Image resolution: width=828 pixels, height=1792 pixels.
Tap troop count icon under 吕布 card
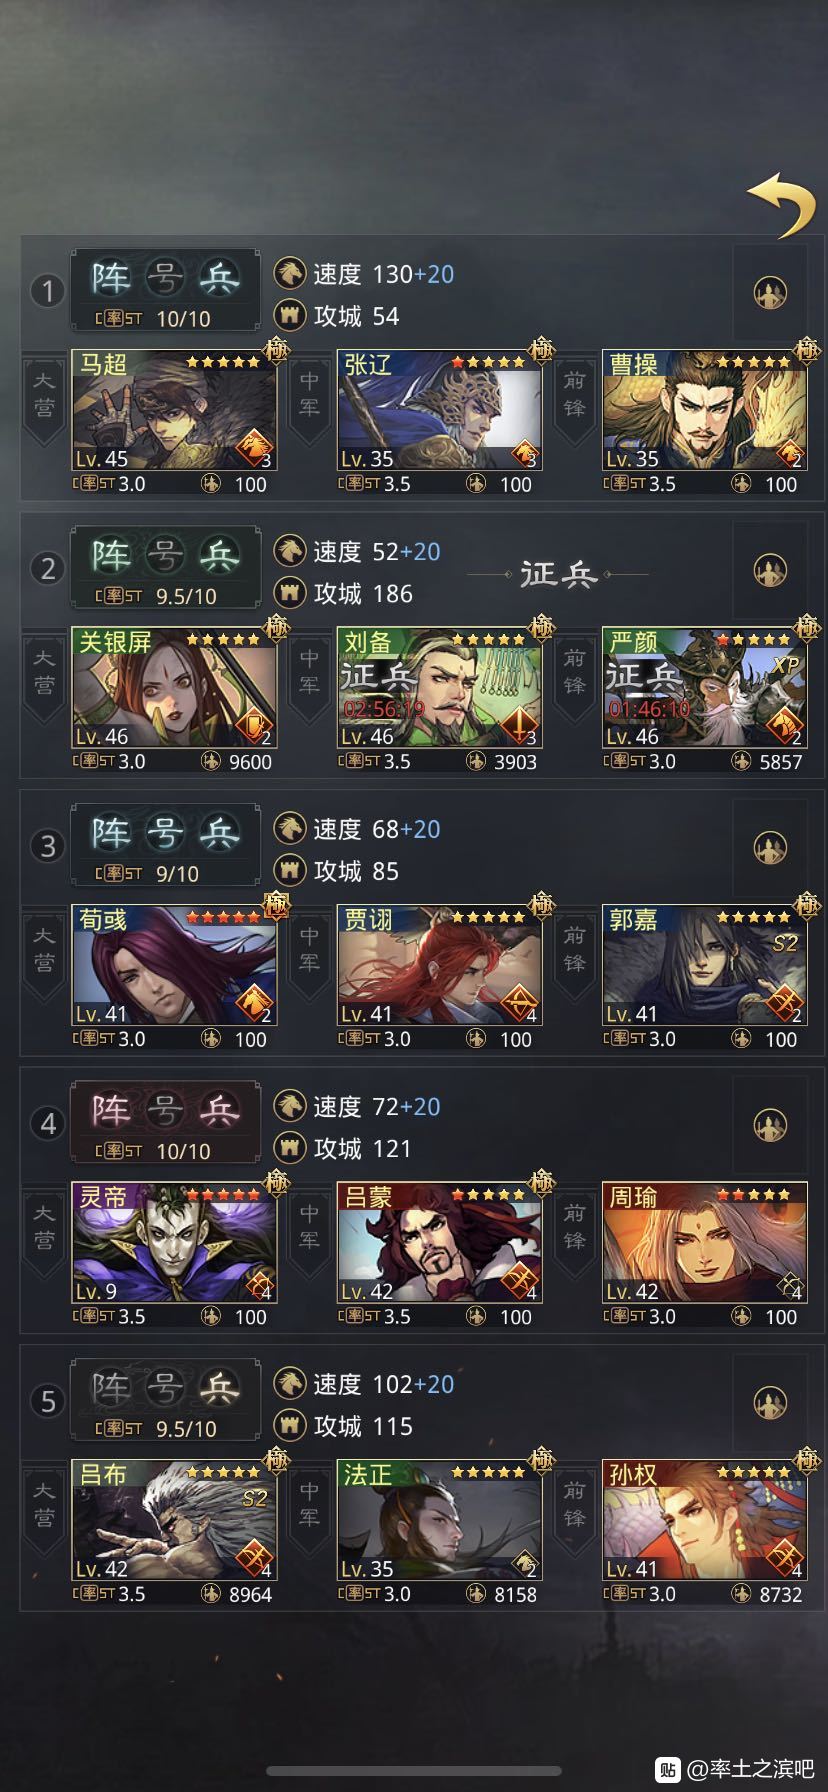211,1594
